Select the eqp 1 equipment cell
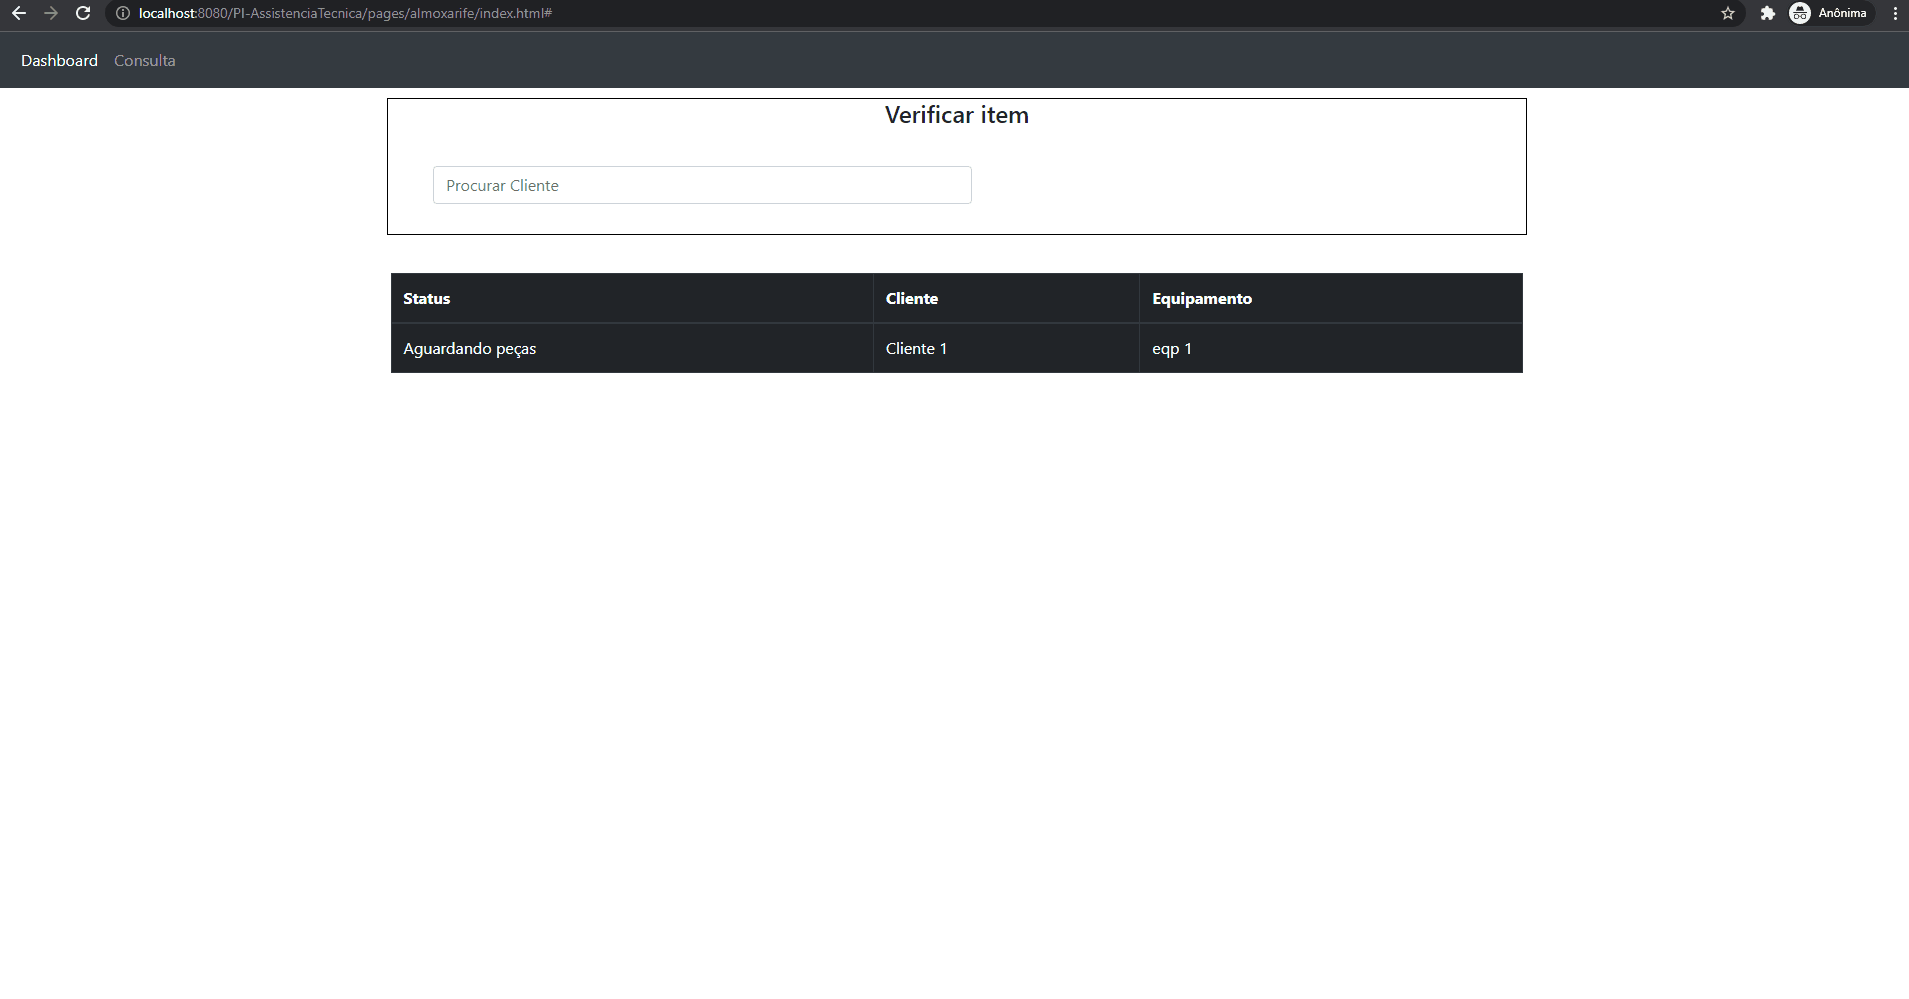The image size is (1909, 999). pos(1331,348)
